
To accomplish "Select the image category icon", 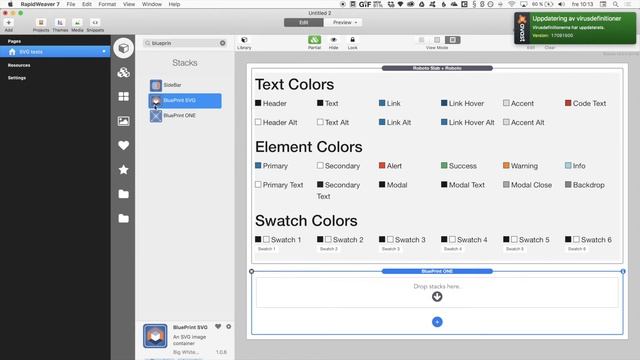I will pos(123,121).
